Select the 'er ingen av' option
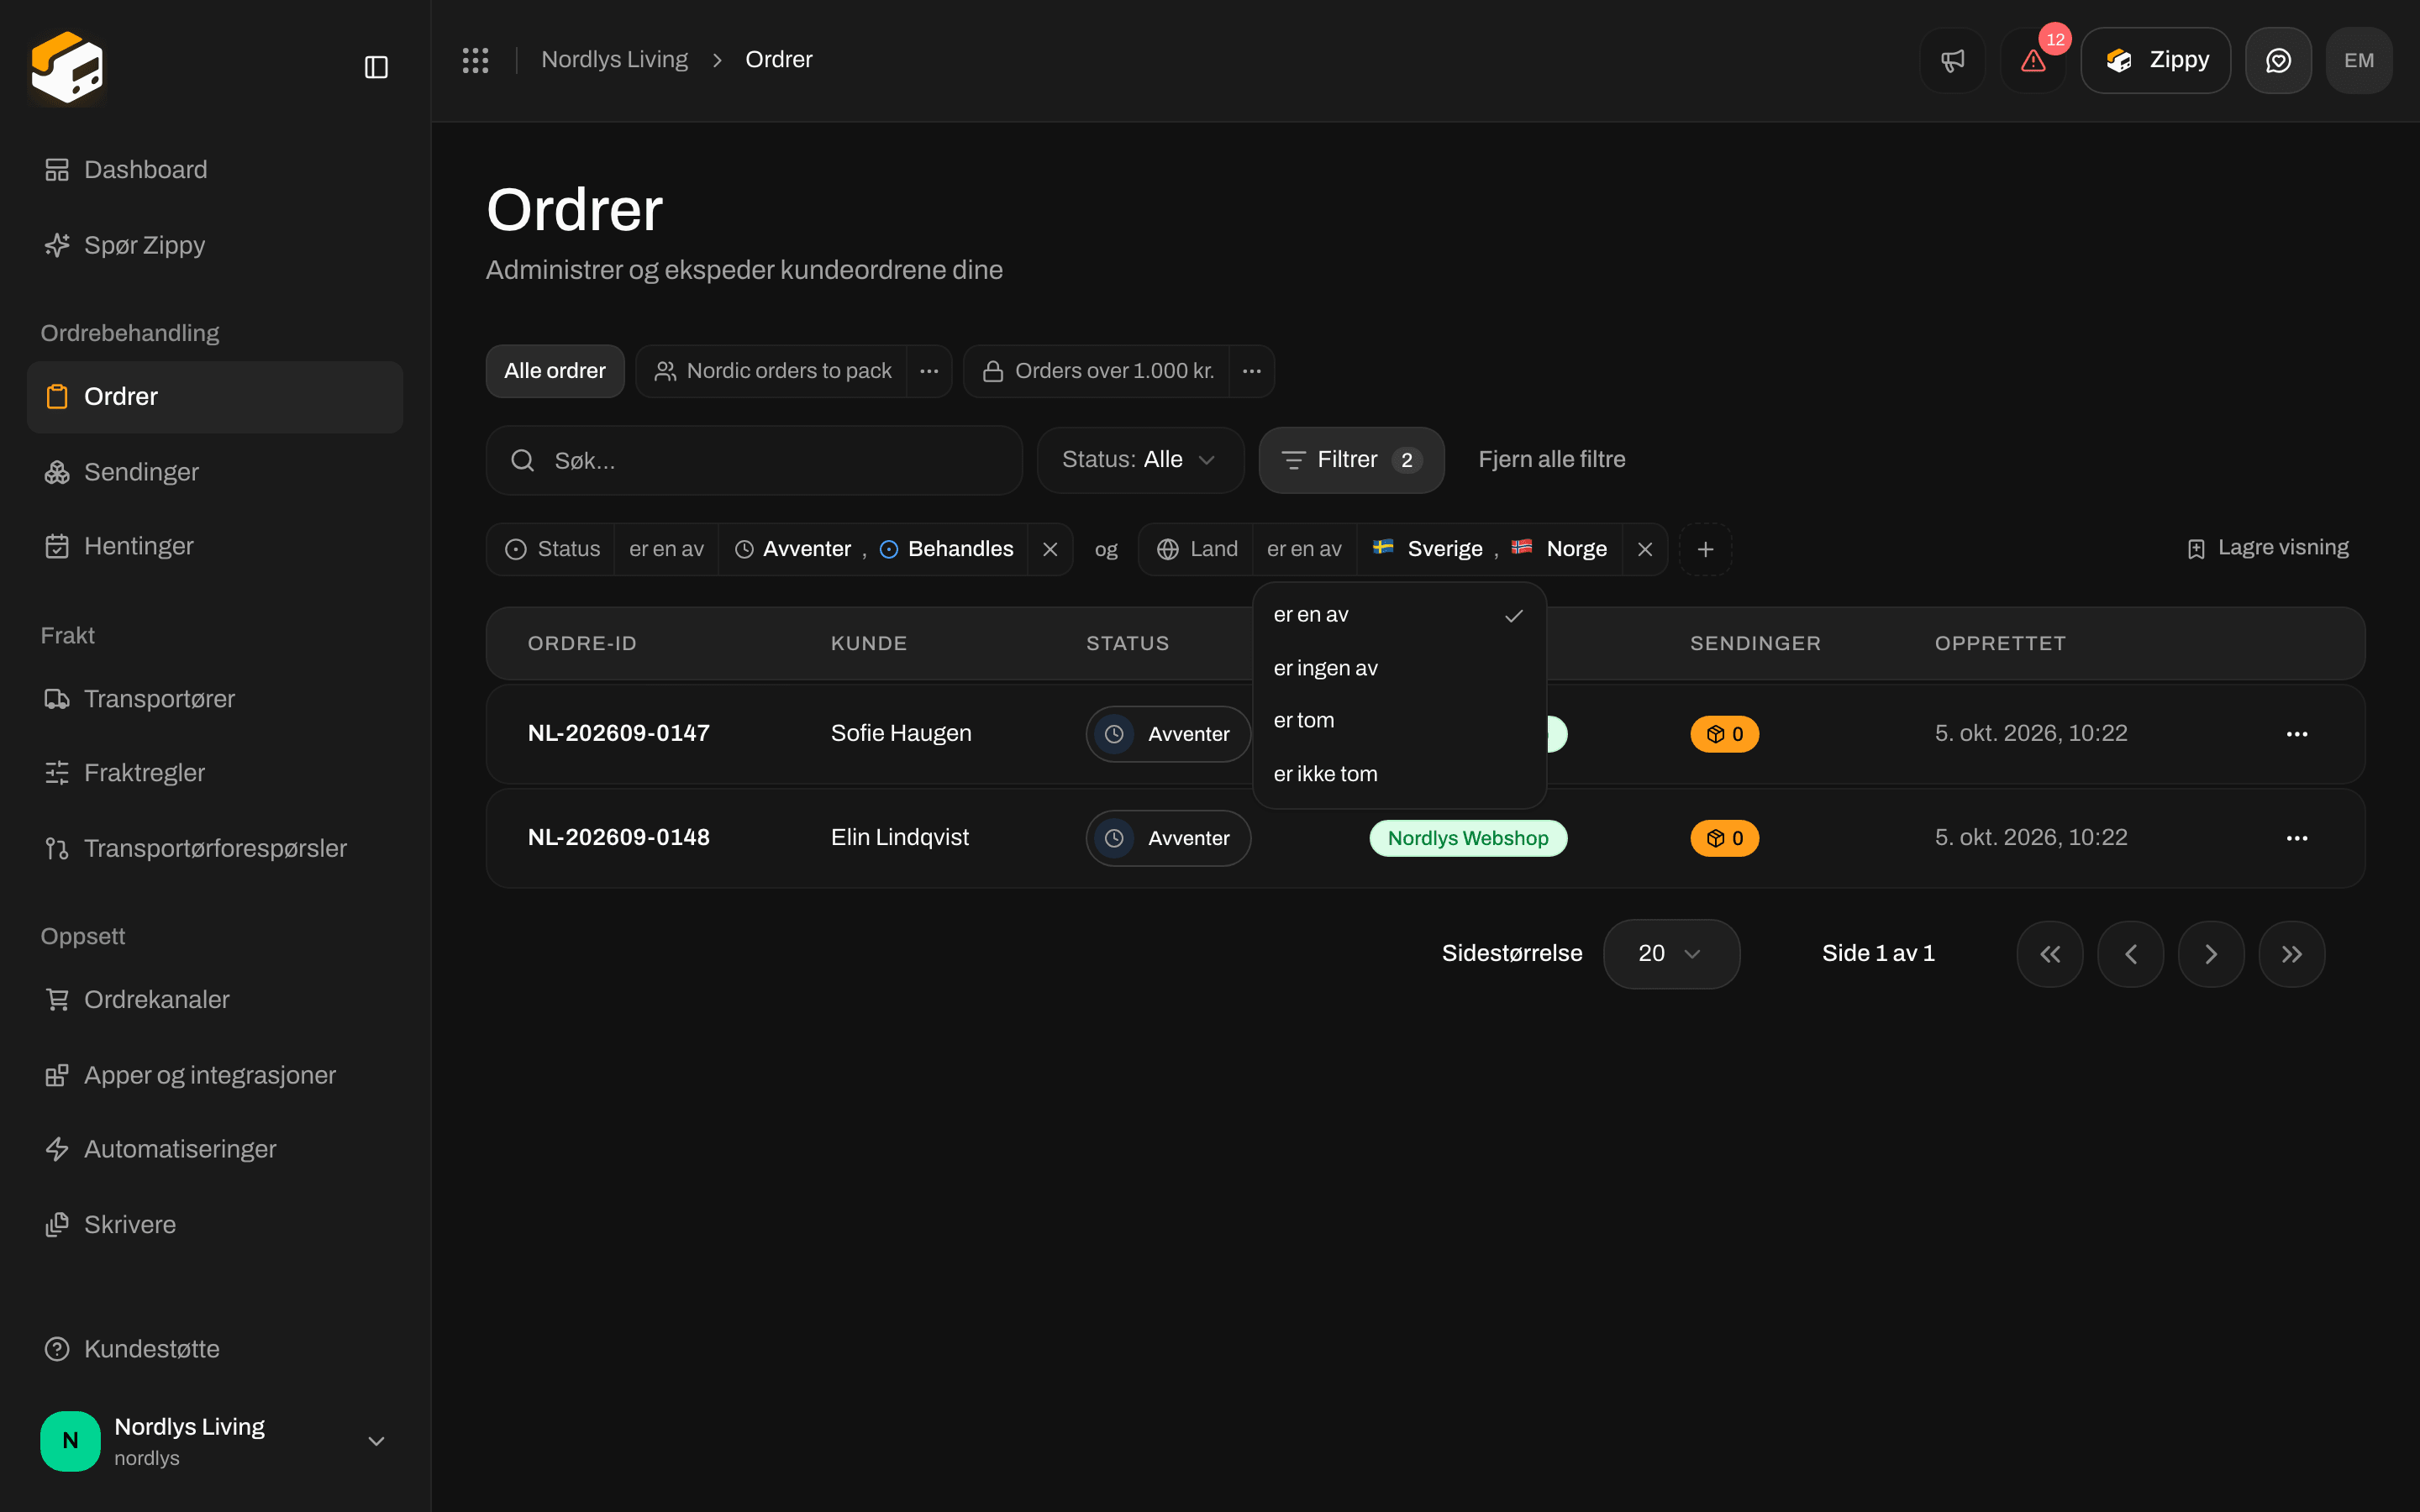 click(1399, 668)
